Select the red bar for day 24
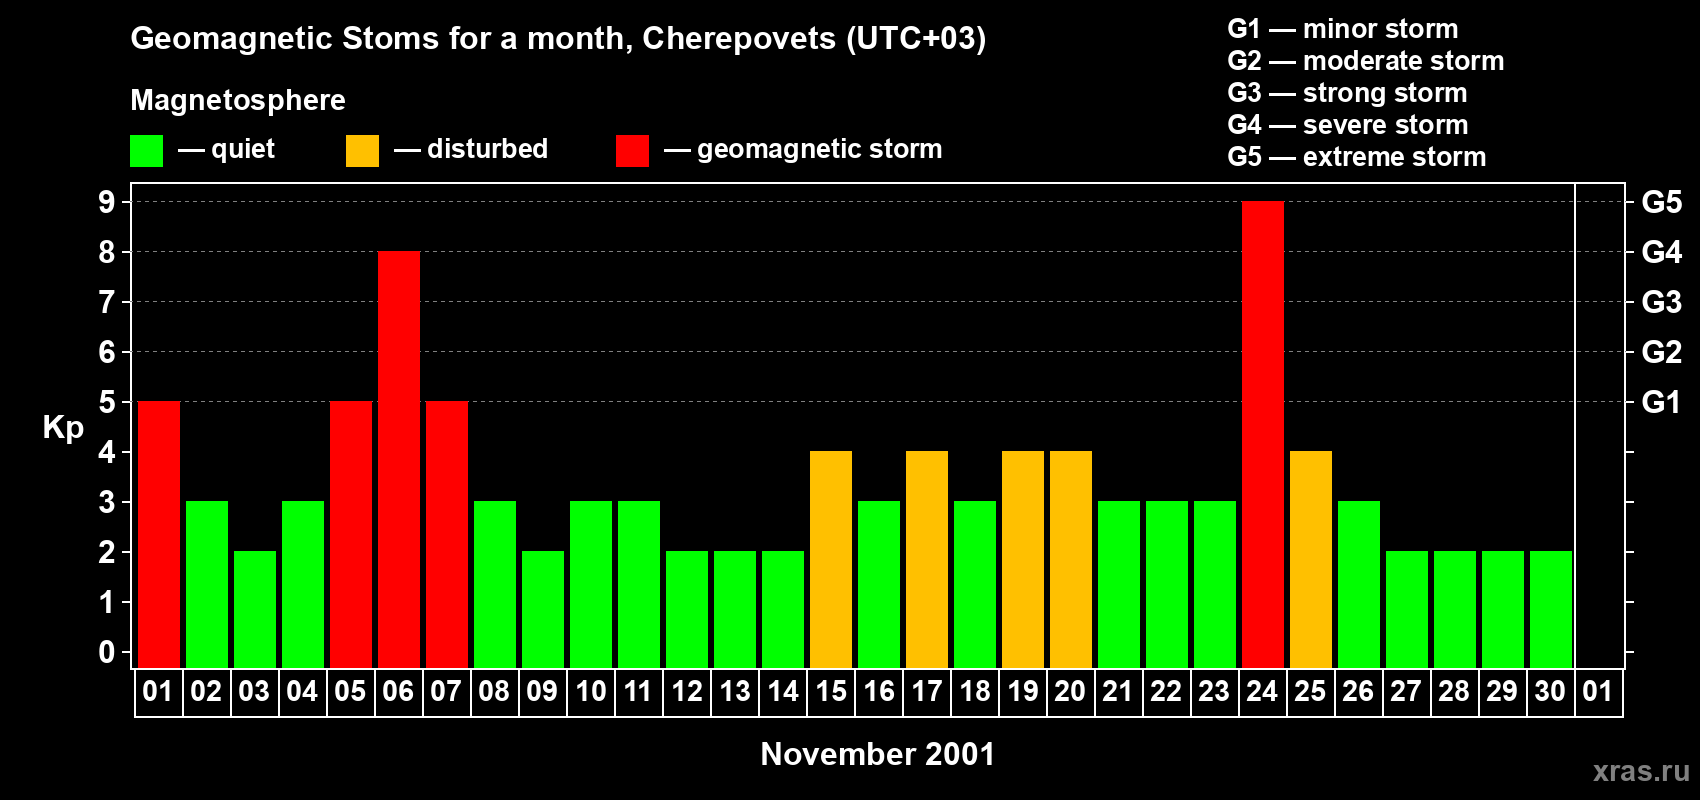The height and width of the screenshot is (800, 1700). (x=1263, y=435)
